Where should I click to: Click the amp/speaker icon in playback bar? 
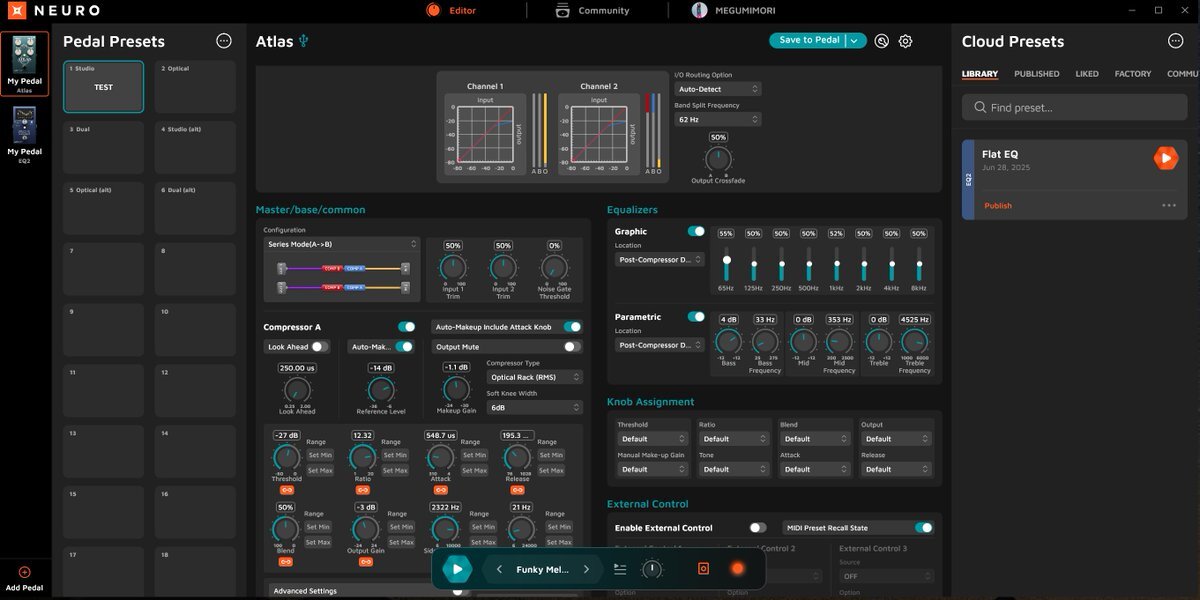click(703, 568)
